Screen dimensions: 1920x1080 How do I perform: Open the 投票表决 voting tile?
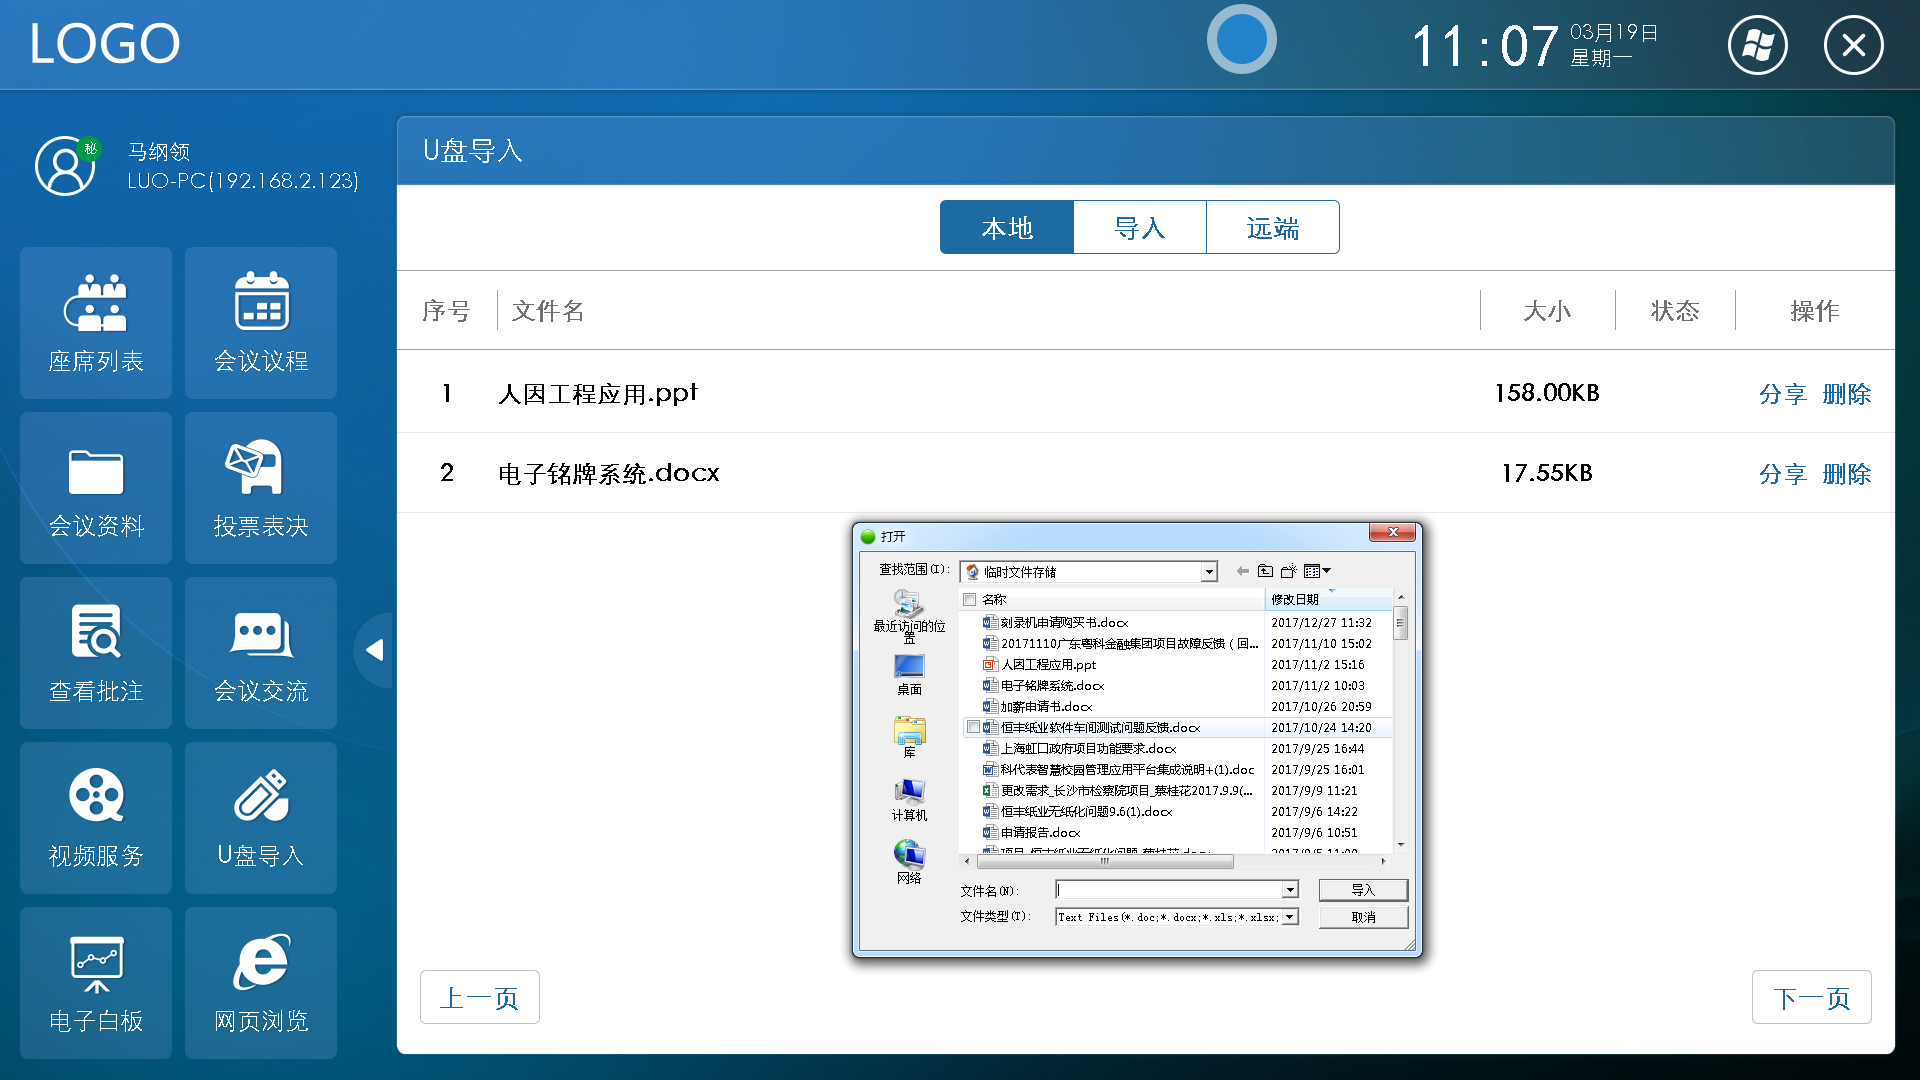[261, 487]
